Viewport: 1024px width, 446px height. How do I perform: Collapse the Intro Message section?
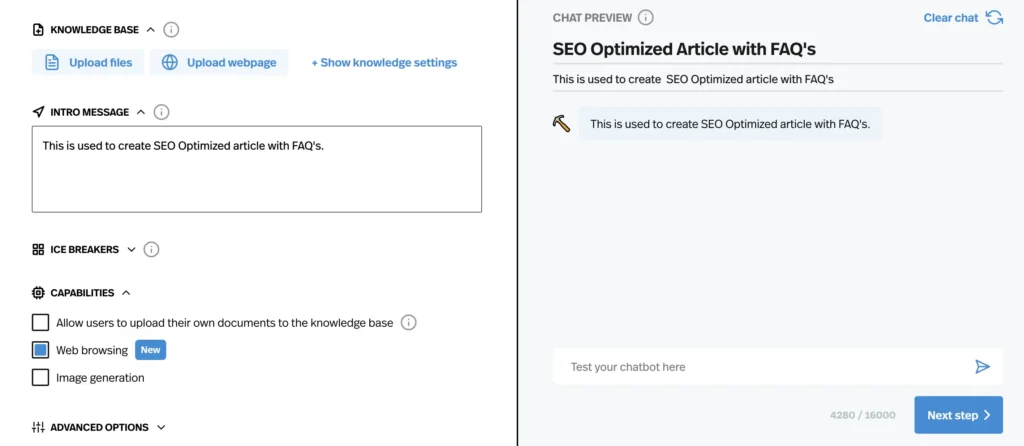pos(140,112)
